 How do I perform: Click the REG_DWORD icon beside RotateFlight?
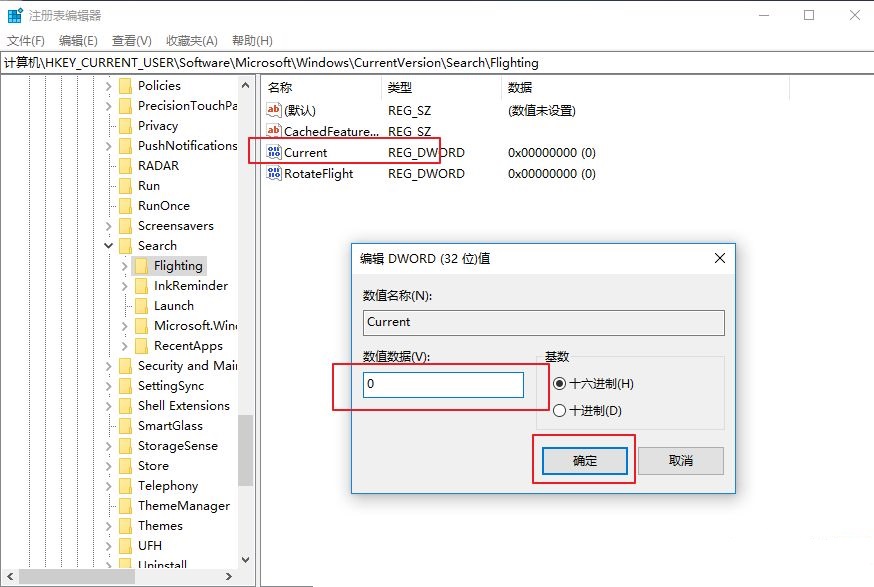click(x=273, y=173)
